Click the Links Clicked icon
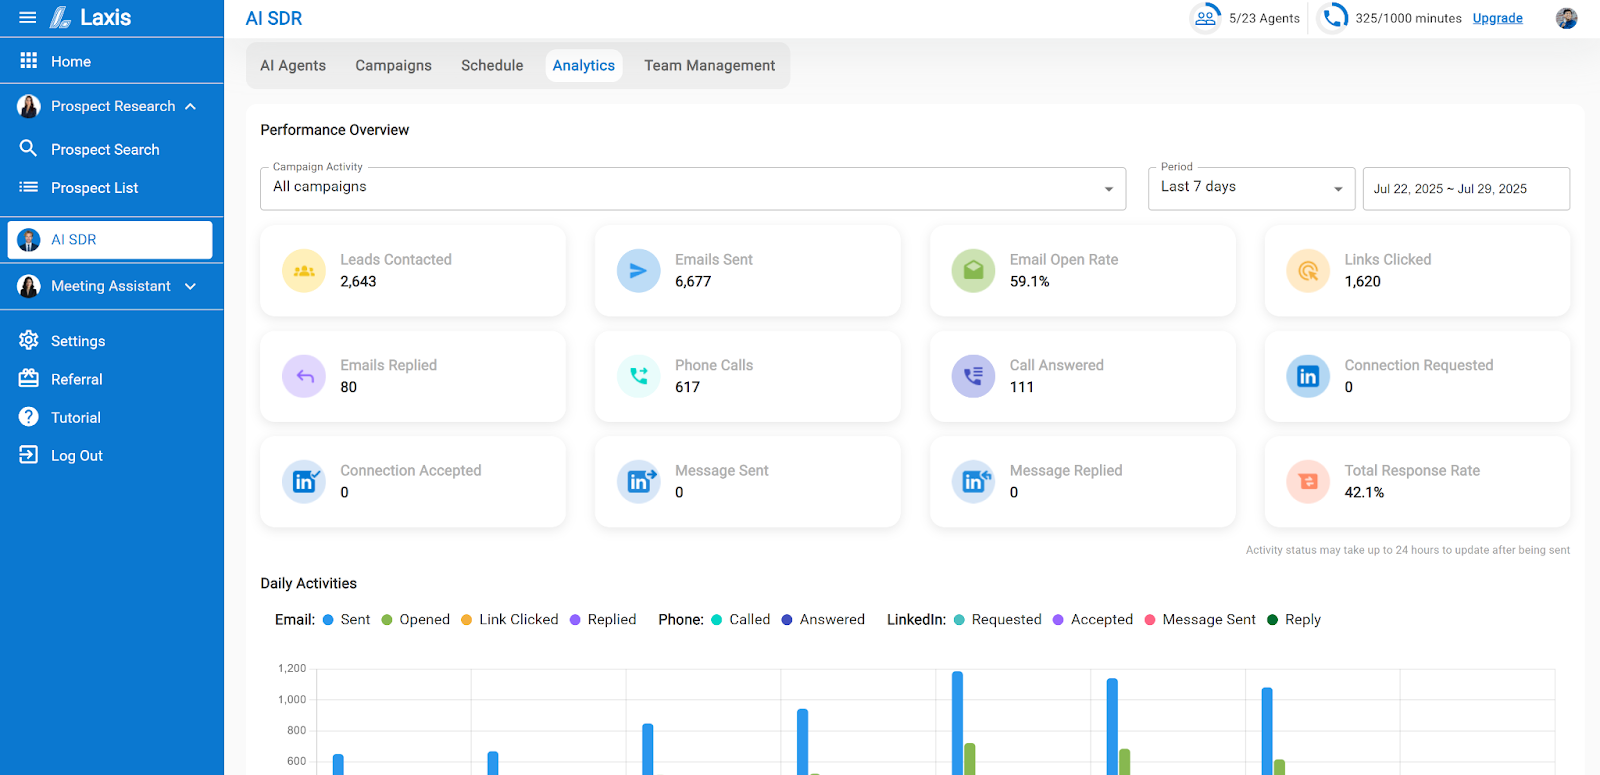 (x=1308, y=271)
